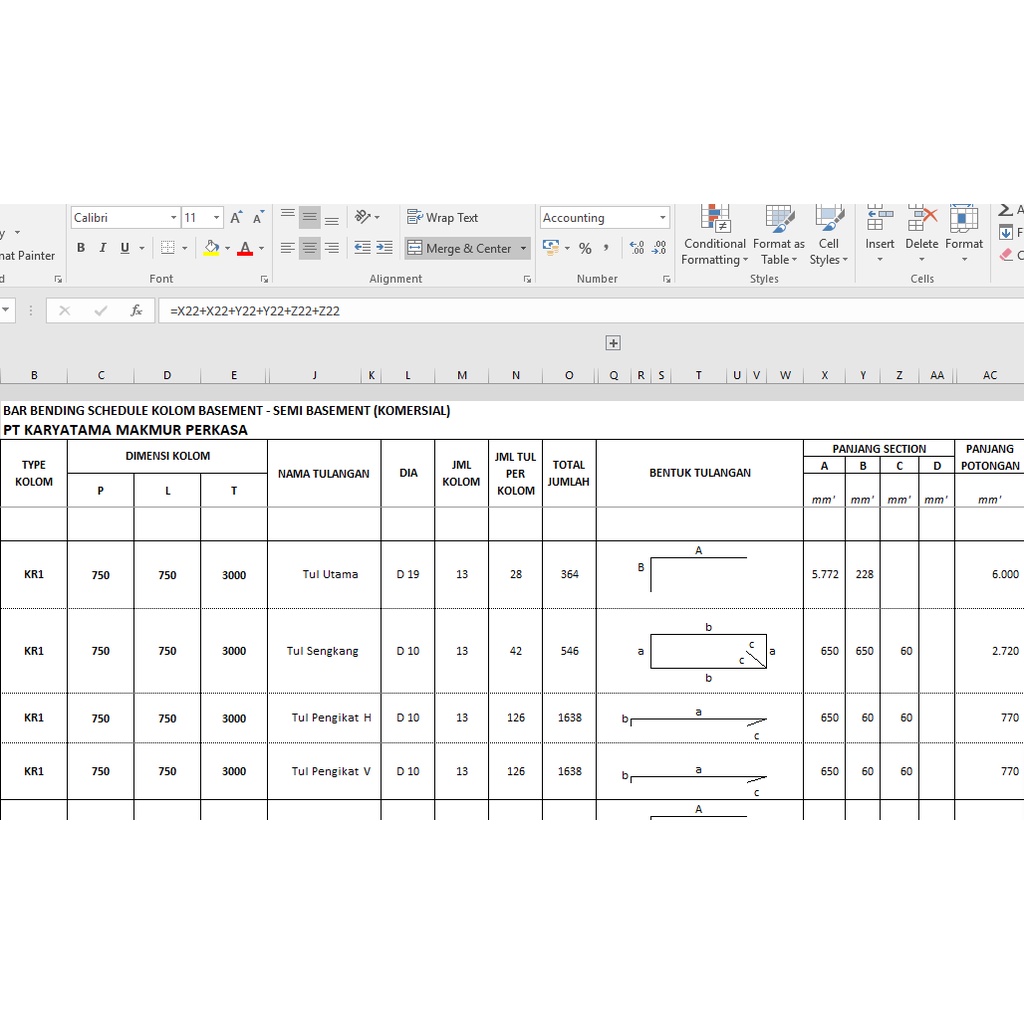Select cell with value 2.720

pyautogui.click(x=989, y=651)
